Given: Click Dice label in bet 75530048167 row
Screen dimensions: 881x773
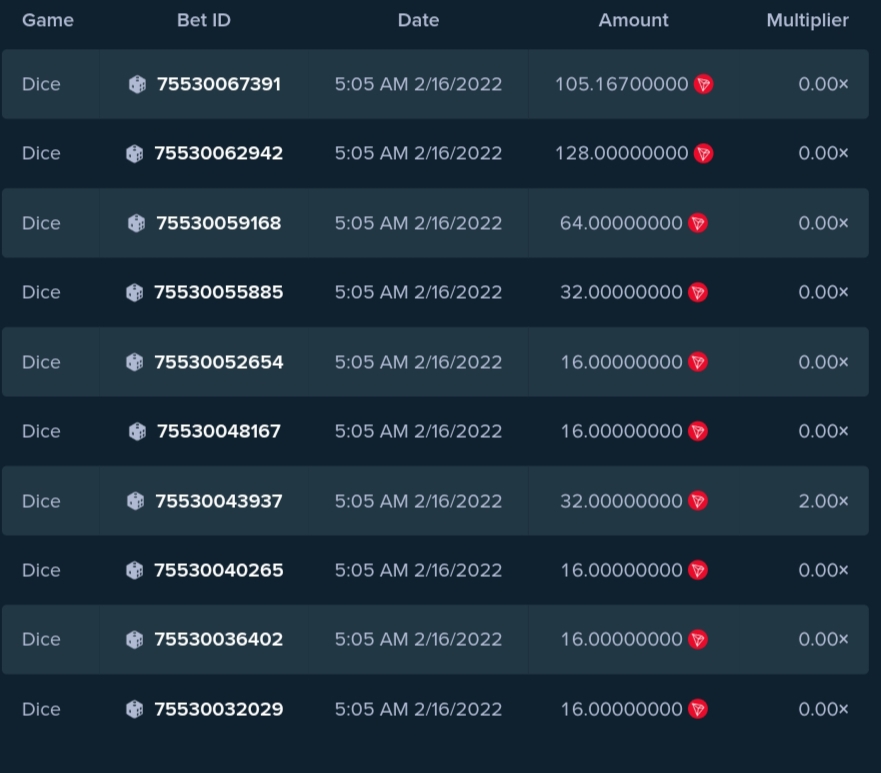Looking at the screenshot, I should pos(41,431).
